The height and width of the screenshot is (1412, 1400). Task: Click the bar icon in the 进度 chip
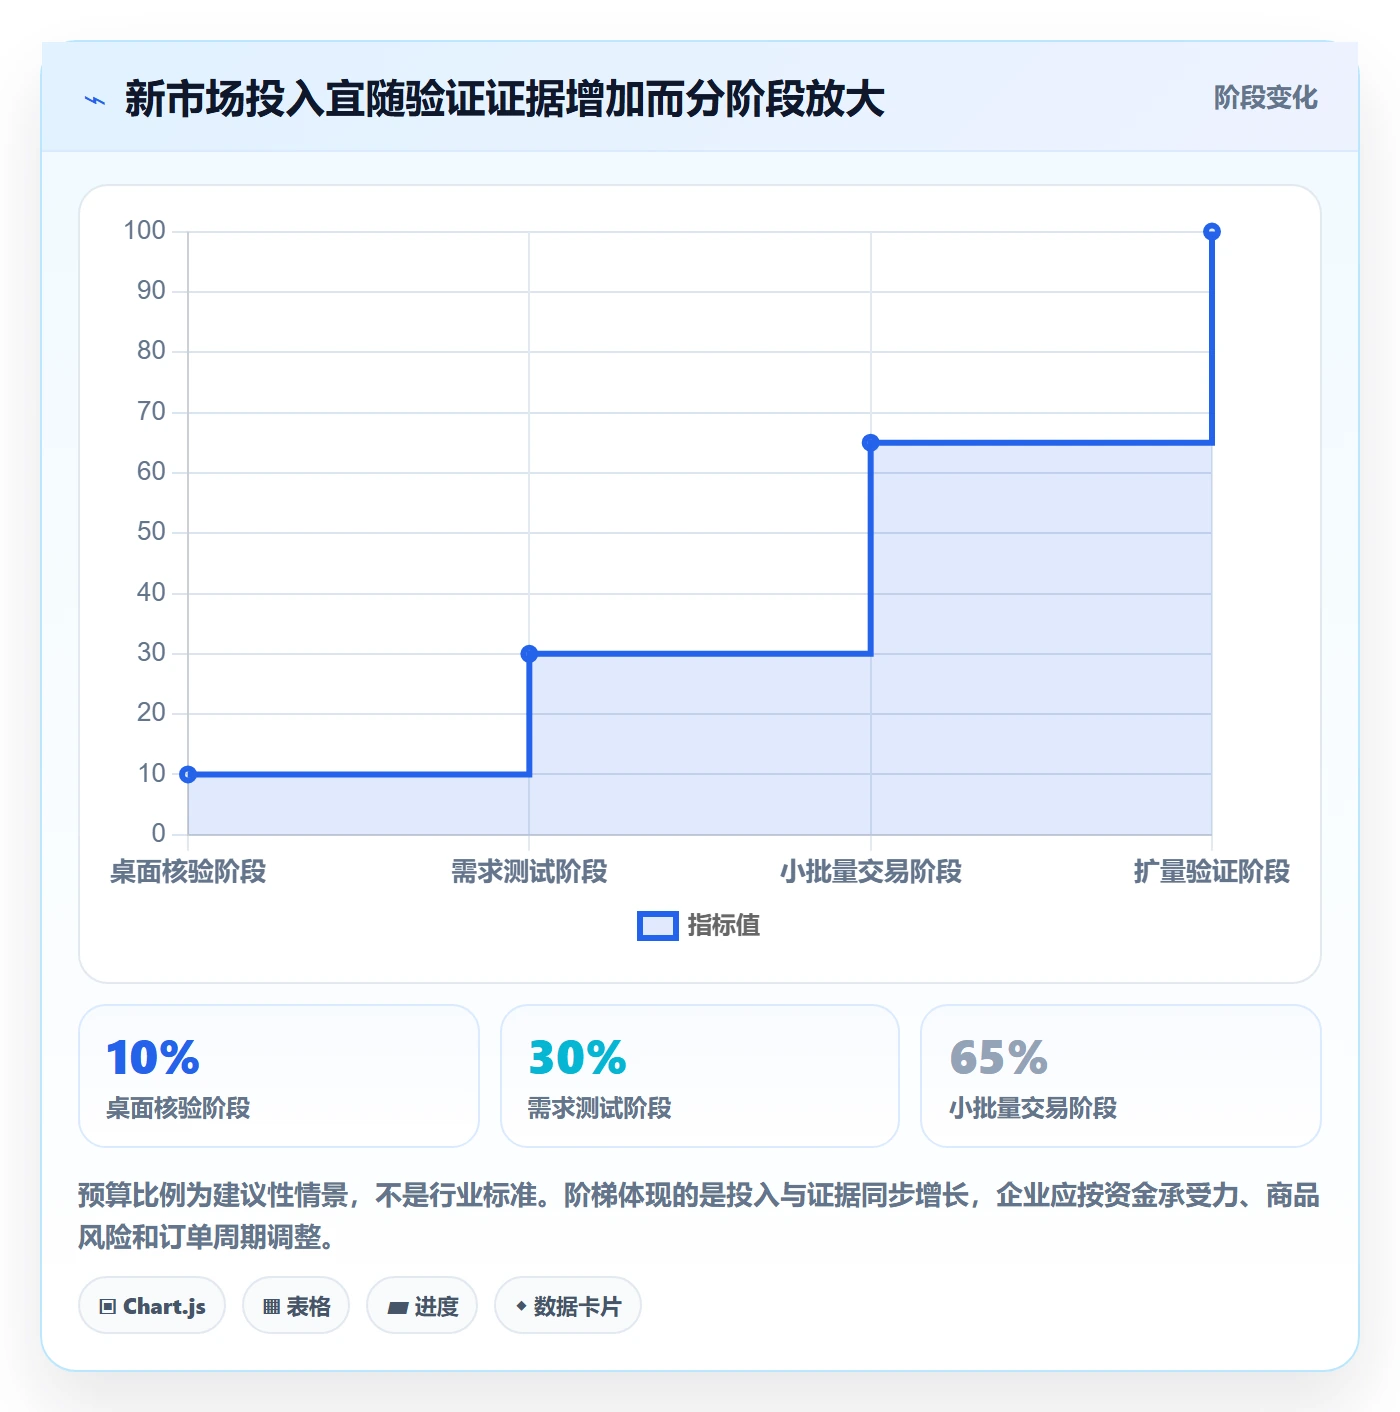[397, 1307]
